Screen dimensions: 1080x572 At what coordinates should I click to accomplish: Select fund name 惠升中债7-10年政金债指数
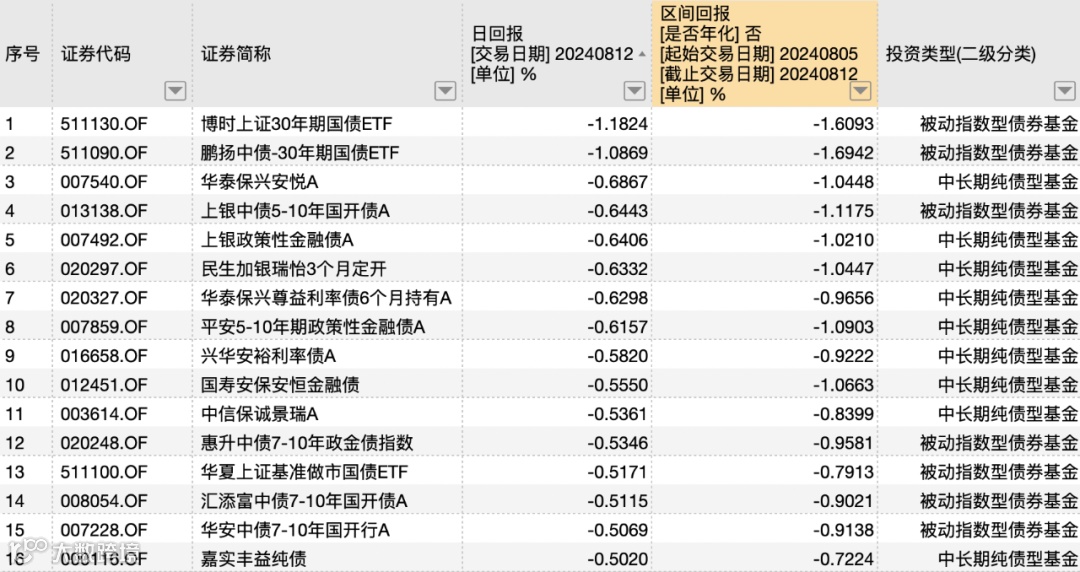pos(307,443)
